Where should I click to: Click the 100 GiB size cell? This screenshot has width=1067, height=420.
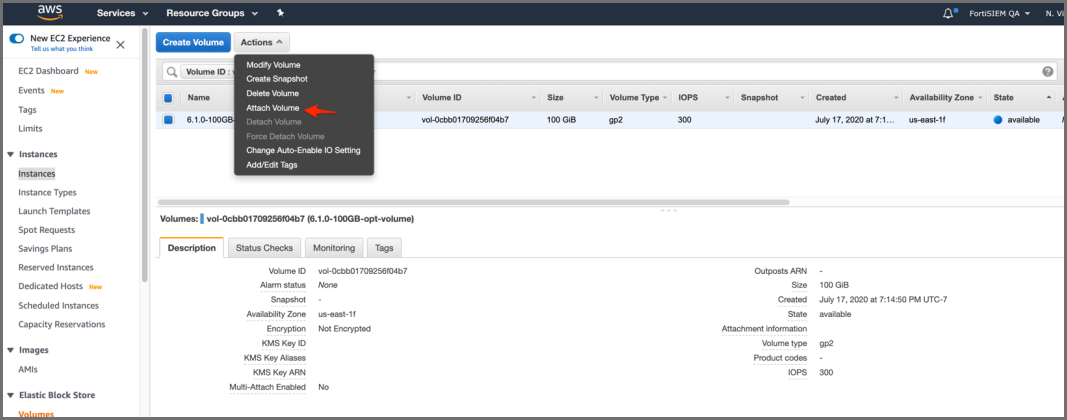(x=563, y=120)
